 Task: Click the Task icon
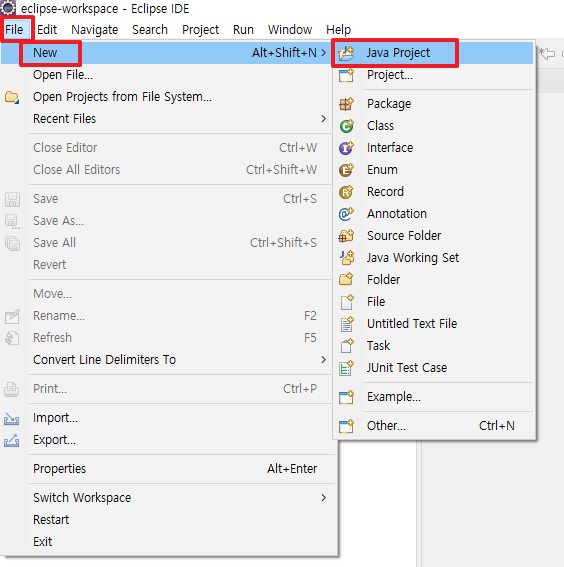point(346,346)
